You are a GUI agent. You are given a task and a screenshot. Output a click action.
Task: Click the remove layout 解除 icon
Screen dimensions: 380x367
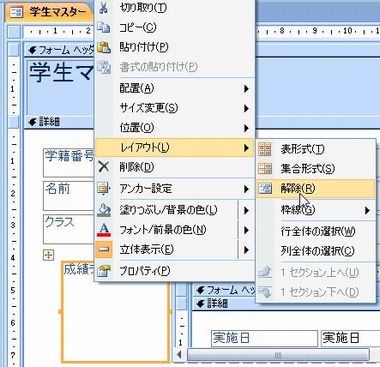tap(265, 189)
